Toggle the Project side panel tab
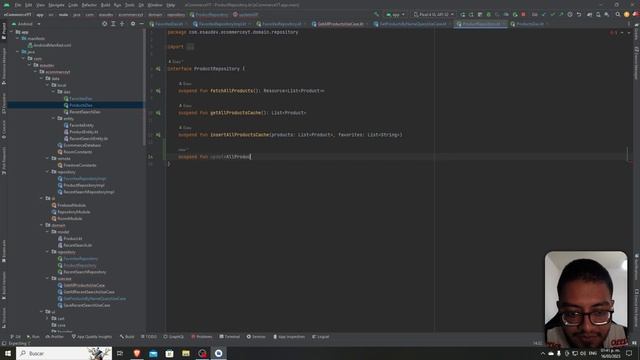Viewport: 640px width, 360px height. tap(4, 31)
